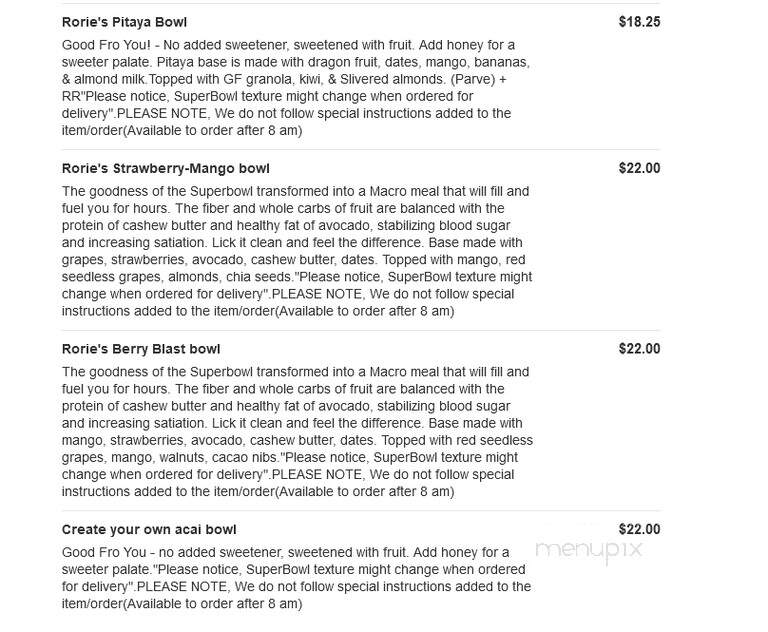Screen dimensions: 768x632
Task: Click divider line below Pitaya Bowl section
Action: coord(360,149)
